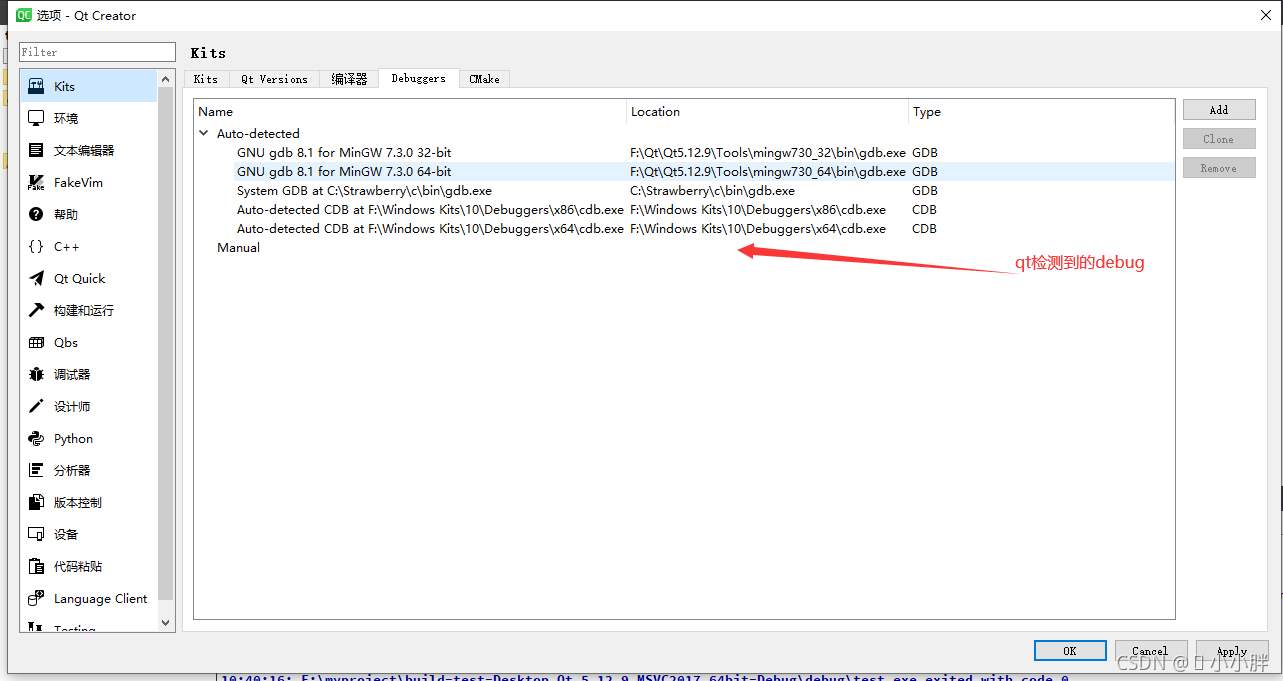
Task: Click the Add debugger button
Action: point(1219,110)
